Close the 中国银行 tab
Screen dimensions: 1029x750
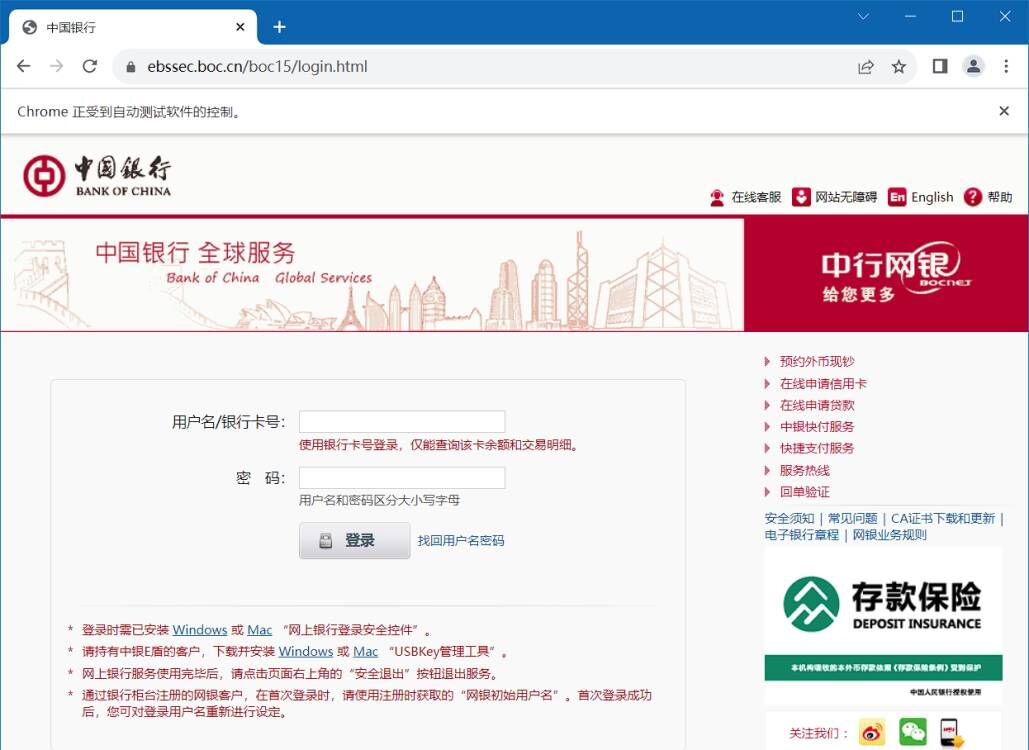pos(240,27)
